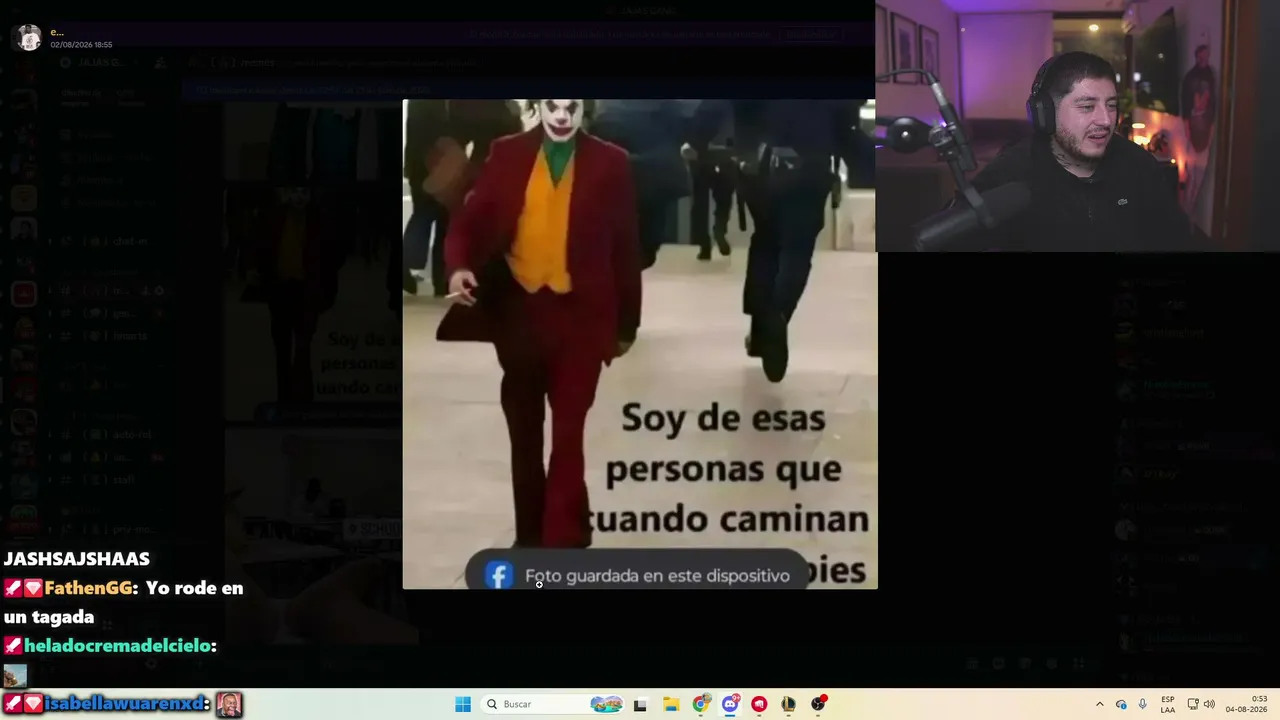Click the poster's avatar in image viewer
This screenshot has height=720, width=1280.
30,38
